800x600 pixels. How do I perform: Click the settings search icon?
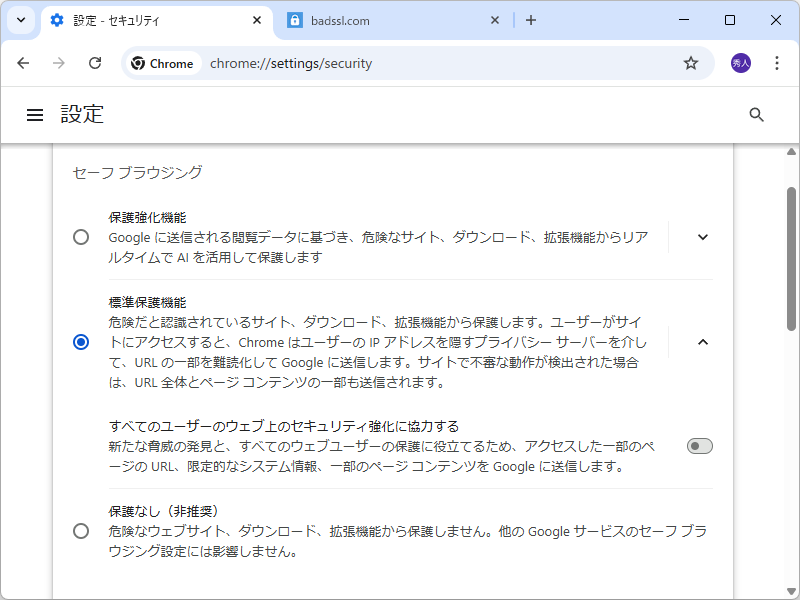click(x=756, y=115)
